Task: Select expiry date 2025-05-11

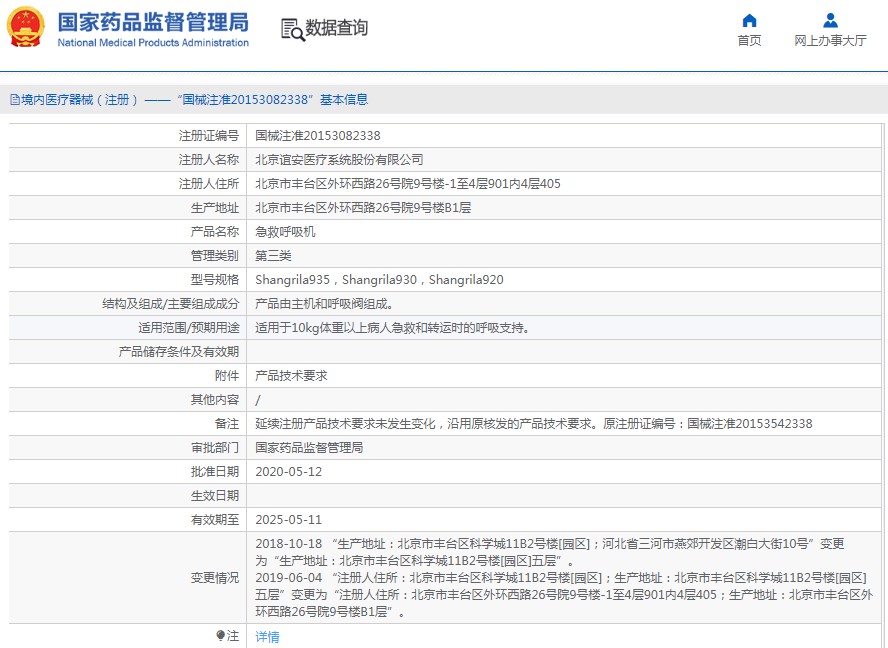Action: pos(289,519)
